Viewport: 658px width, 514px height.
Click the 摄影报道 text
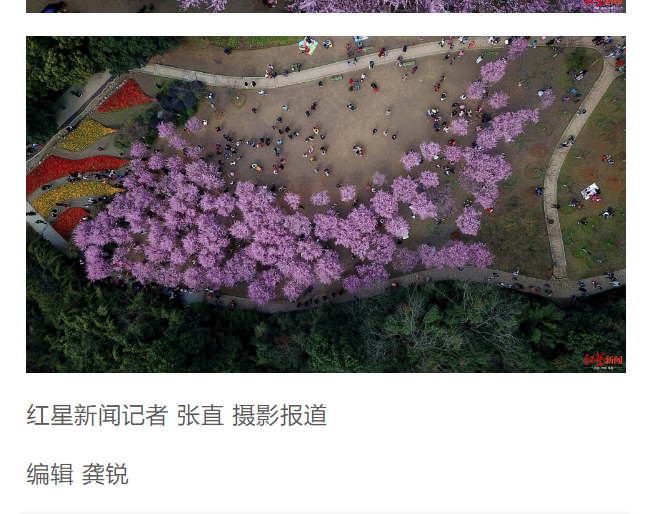point(279,415)
